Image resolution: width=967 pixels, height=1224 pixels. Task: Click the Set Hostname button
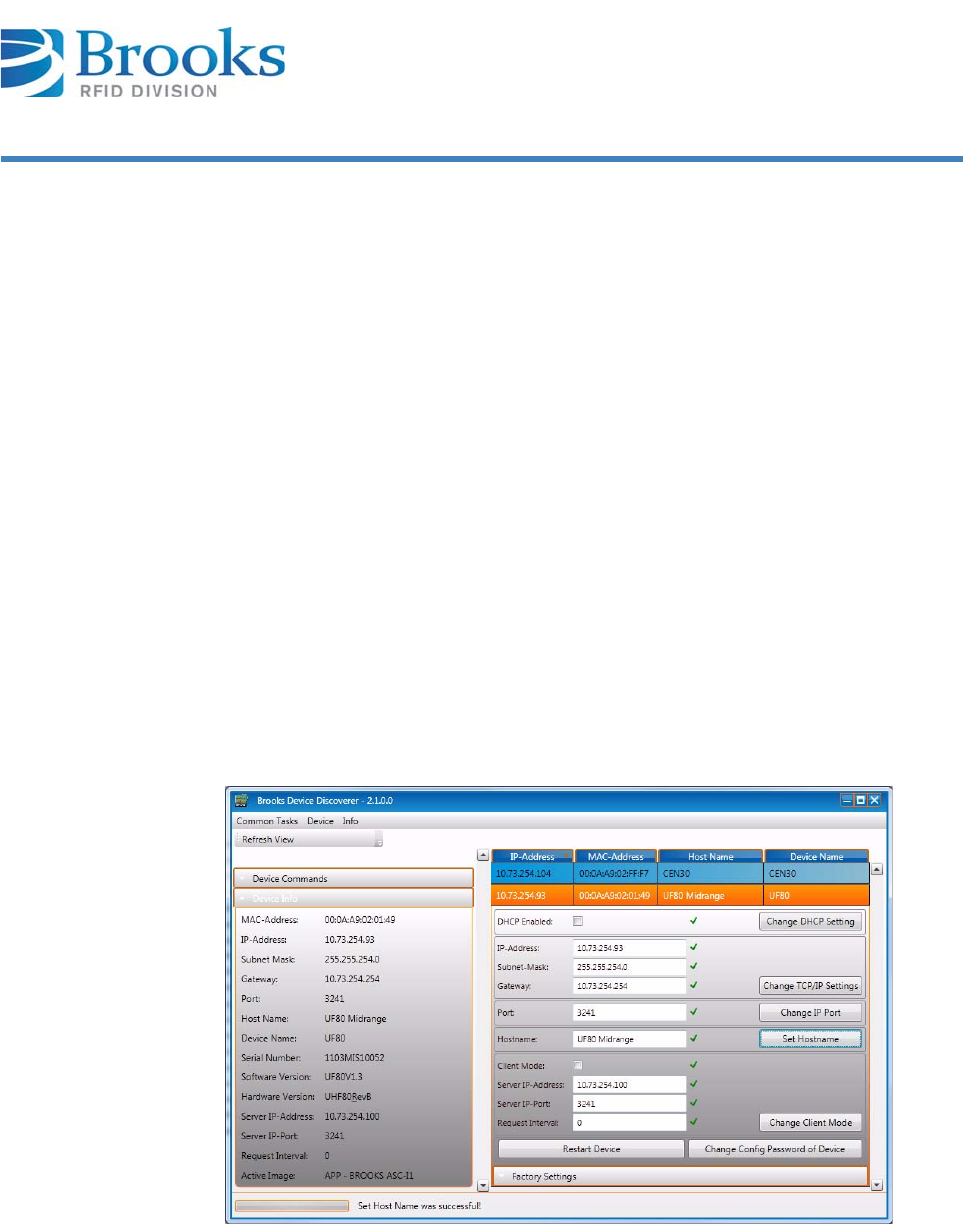(x=810, y=1039)
